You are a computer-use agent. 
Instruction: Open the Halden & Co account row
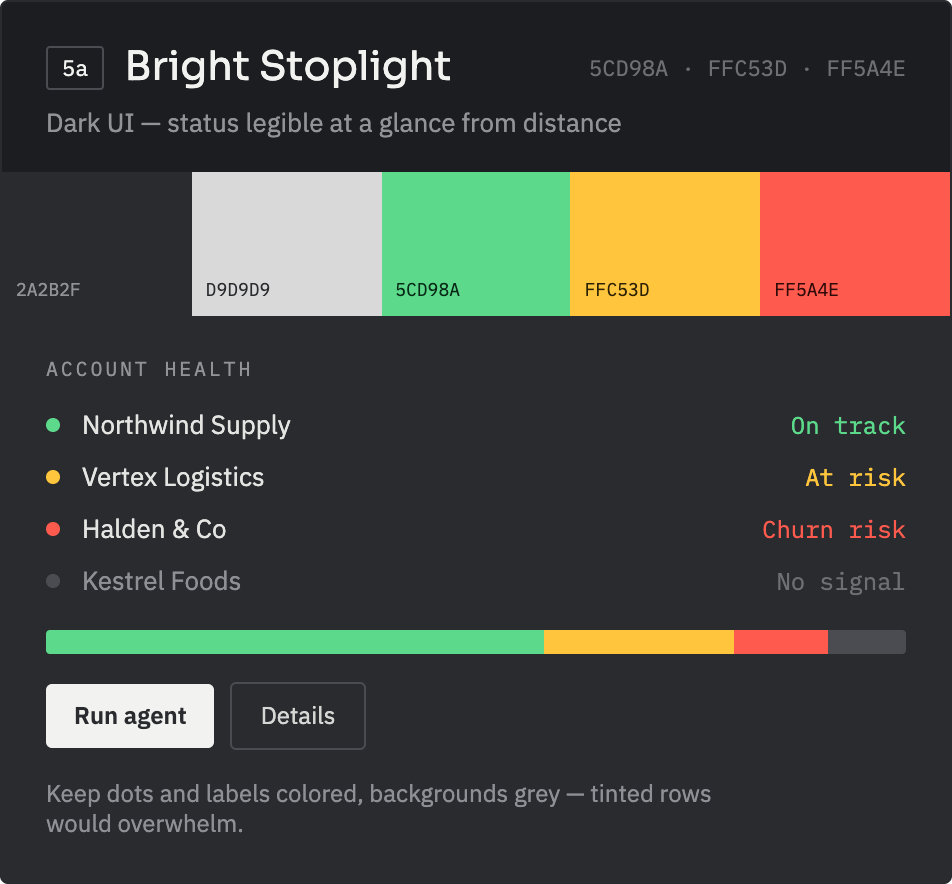476,529
